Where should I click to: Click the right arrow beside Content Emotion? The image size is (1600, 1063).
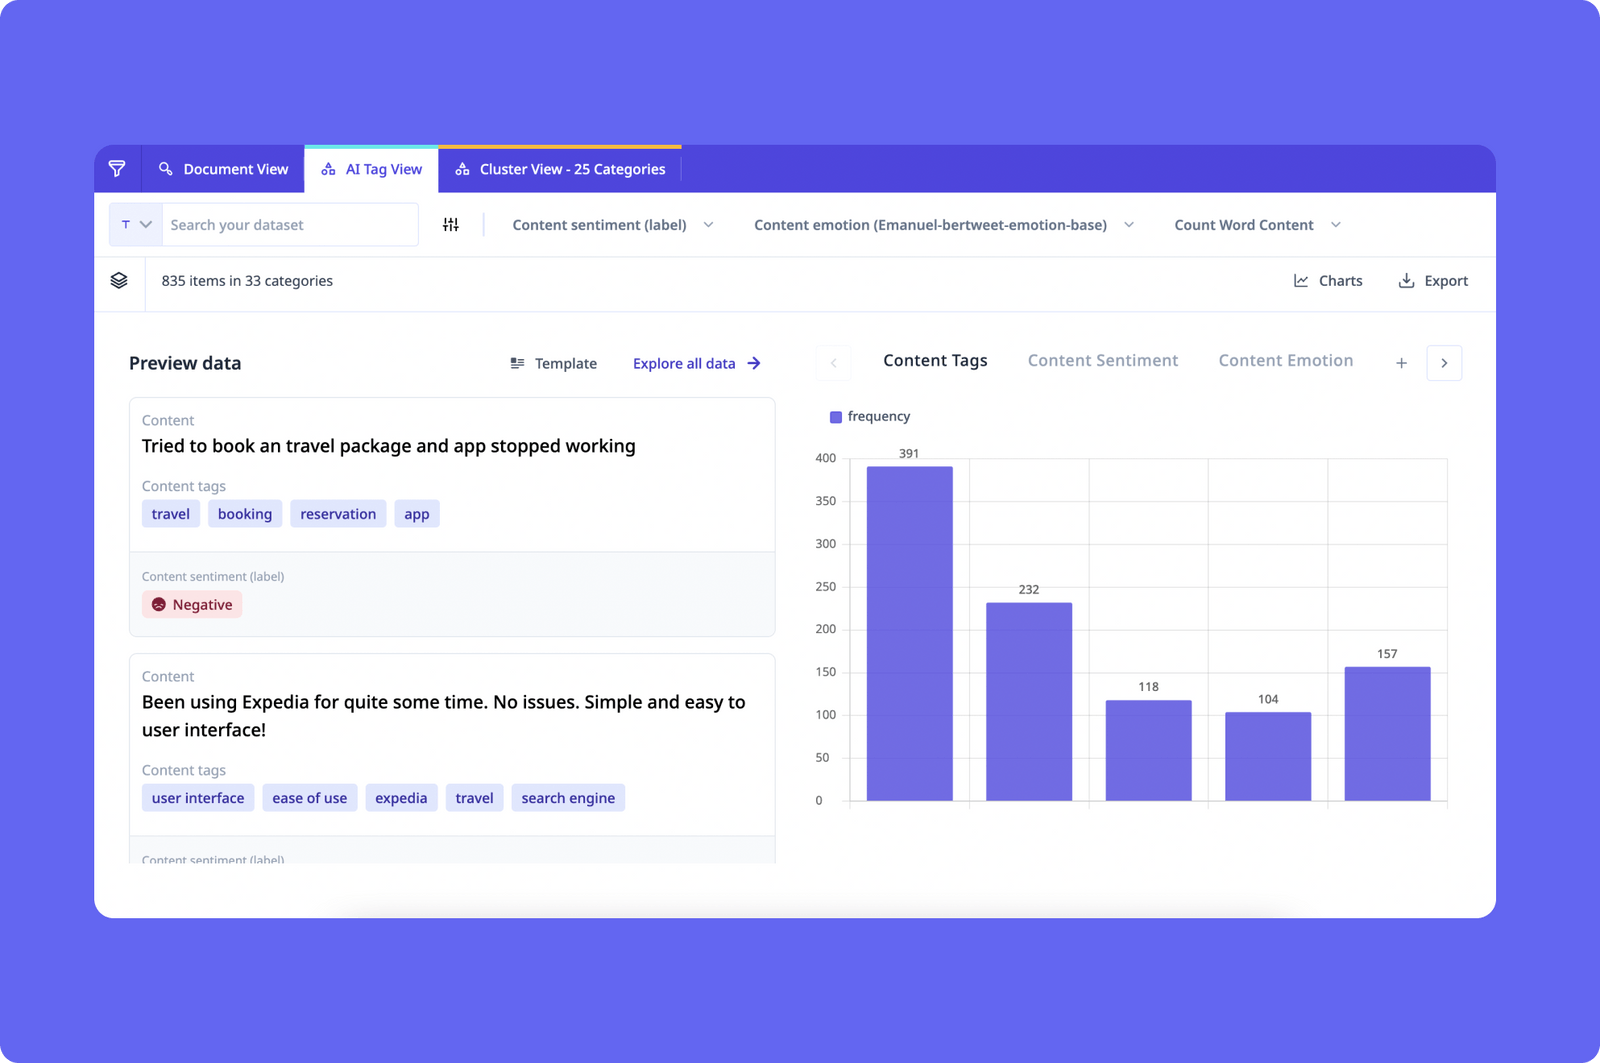pos(1444,363)
